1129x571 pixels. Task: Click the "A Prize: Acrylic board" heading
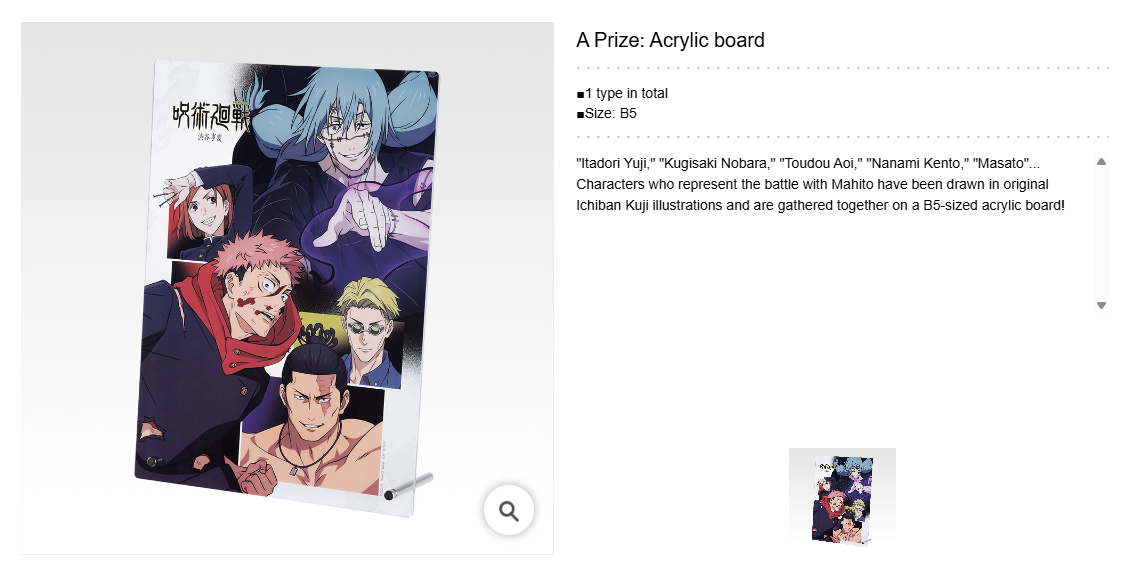coord(670,40)
